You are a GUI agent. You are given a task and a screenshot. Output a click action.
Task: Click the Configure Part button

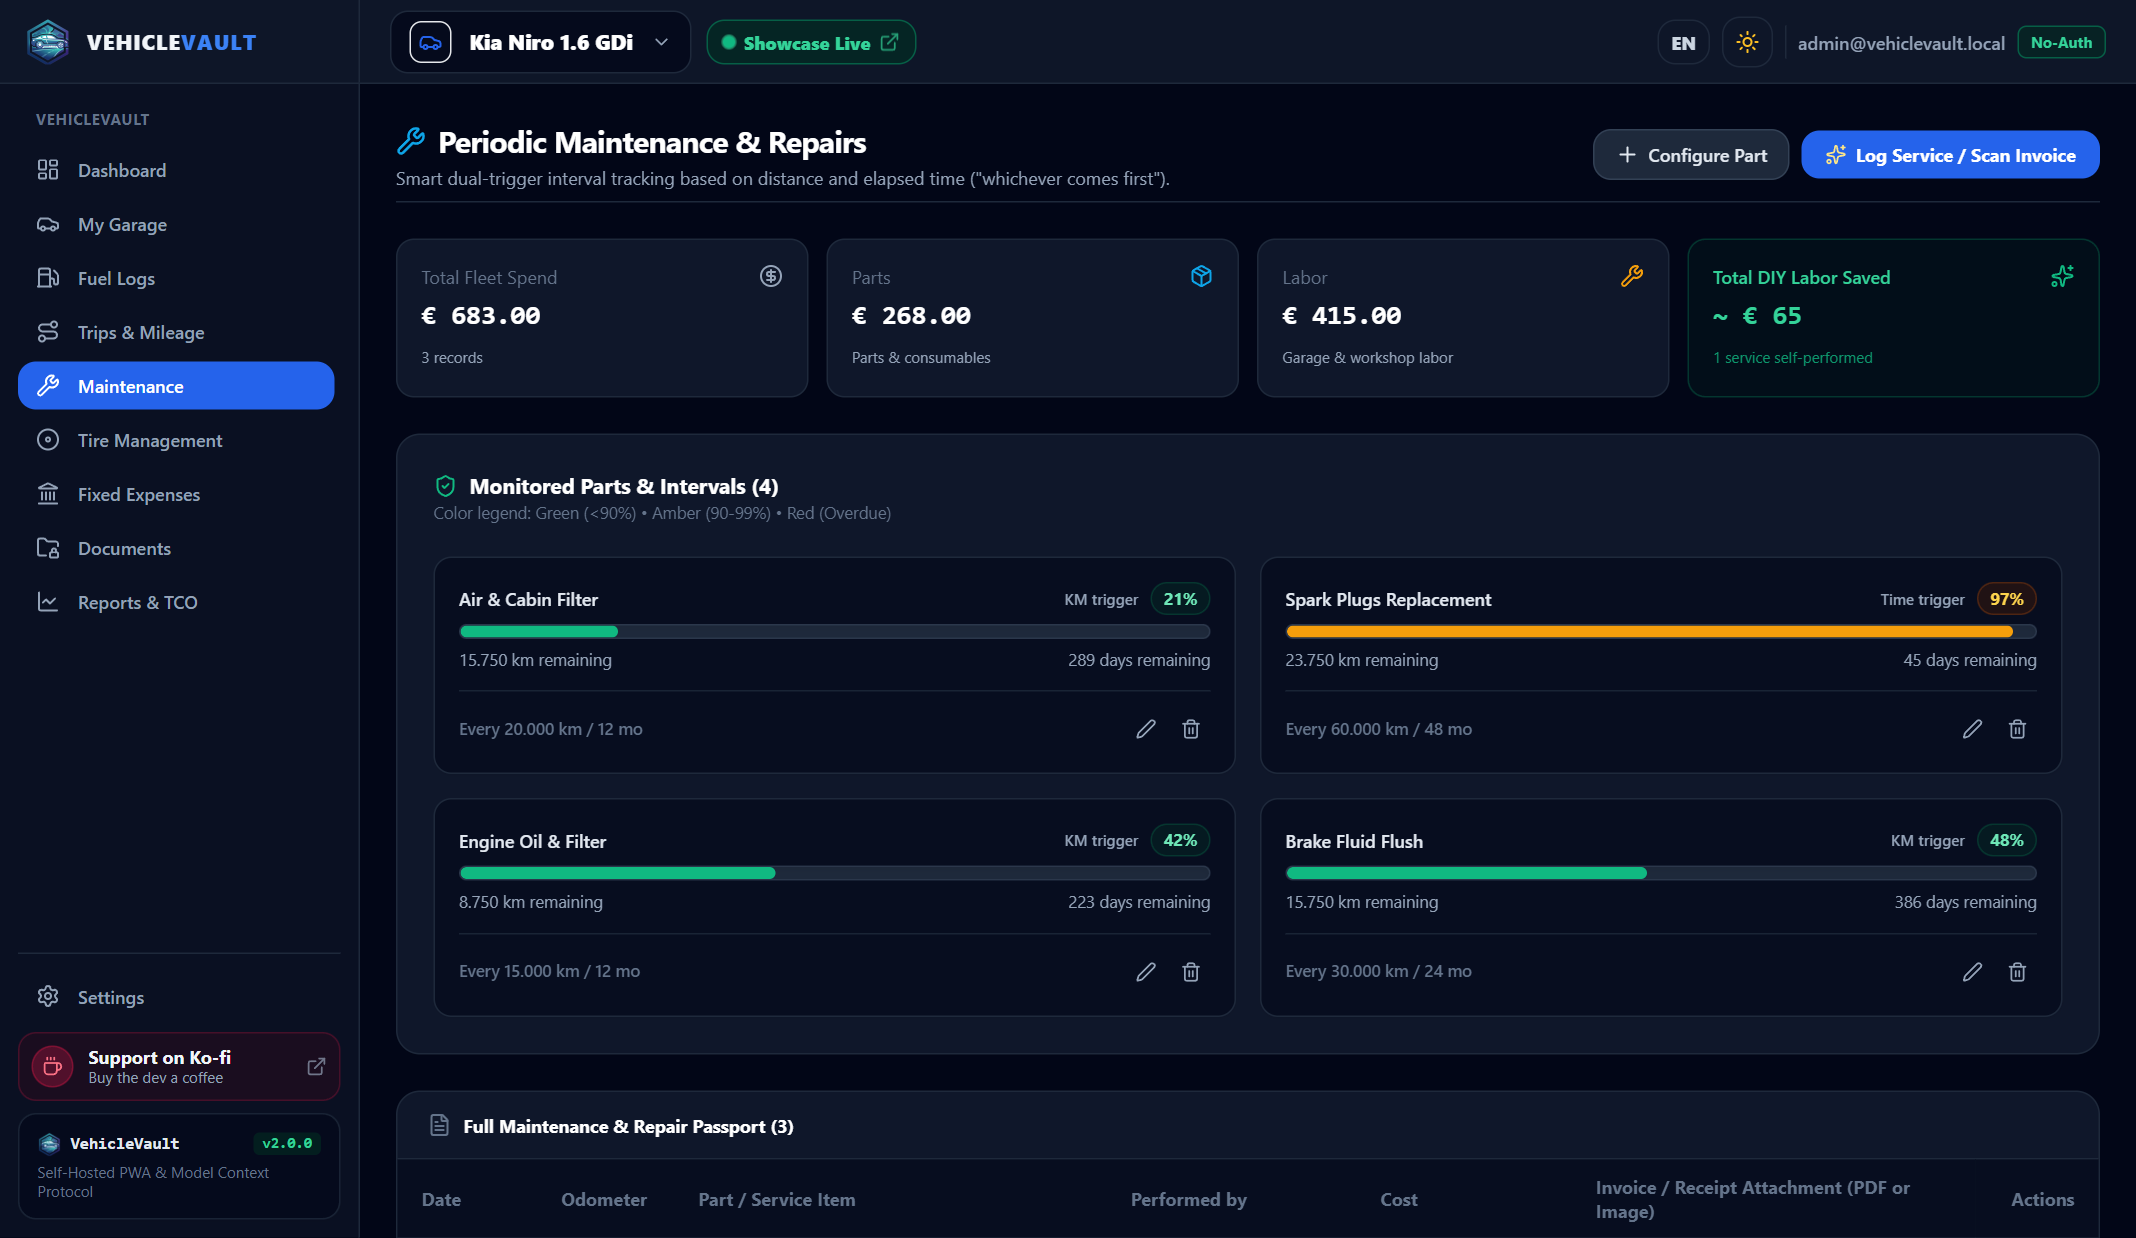point(1691,155)
